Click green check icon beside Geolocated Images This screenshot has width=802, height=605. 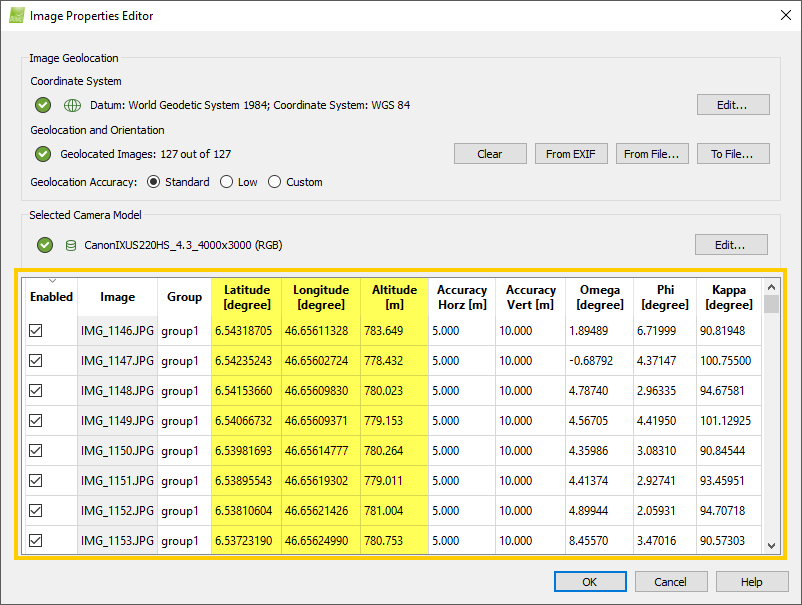[43, 154]
